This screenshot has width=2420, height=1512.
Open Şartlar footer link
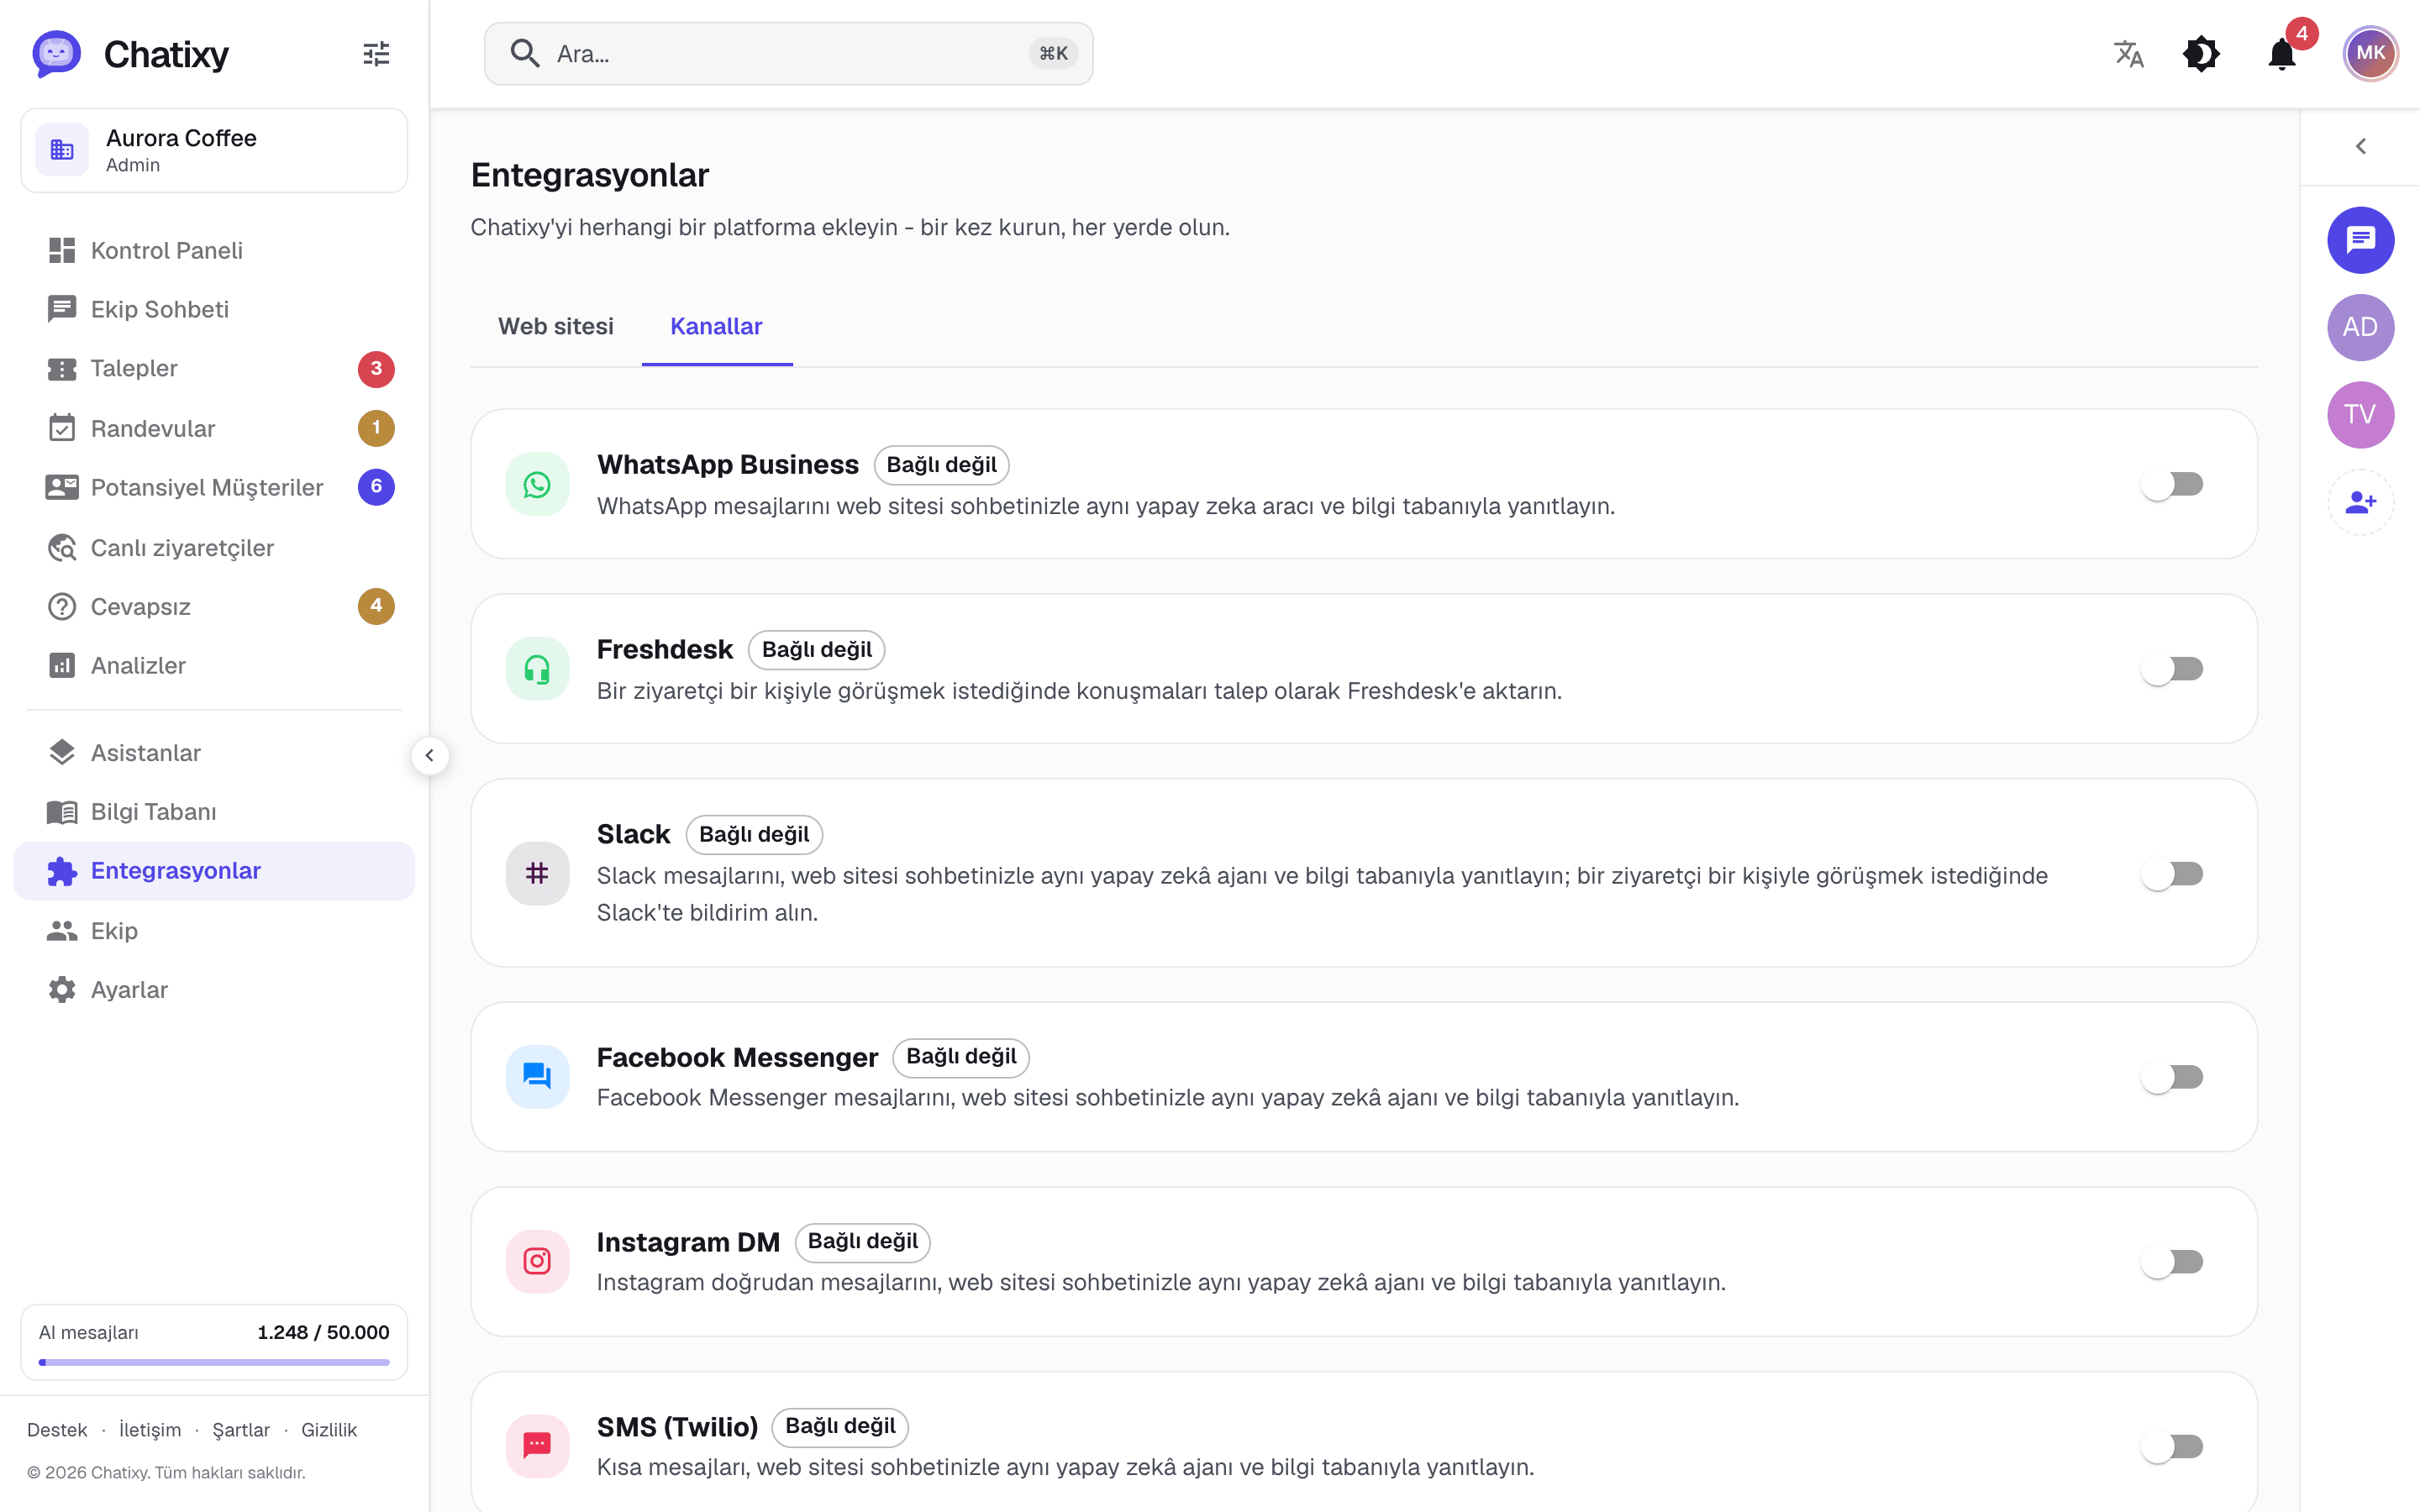(x=241, y=1429)
